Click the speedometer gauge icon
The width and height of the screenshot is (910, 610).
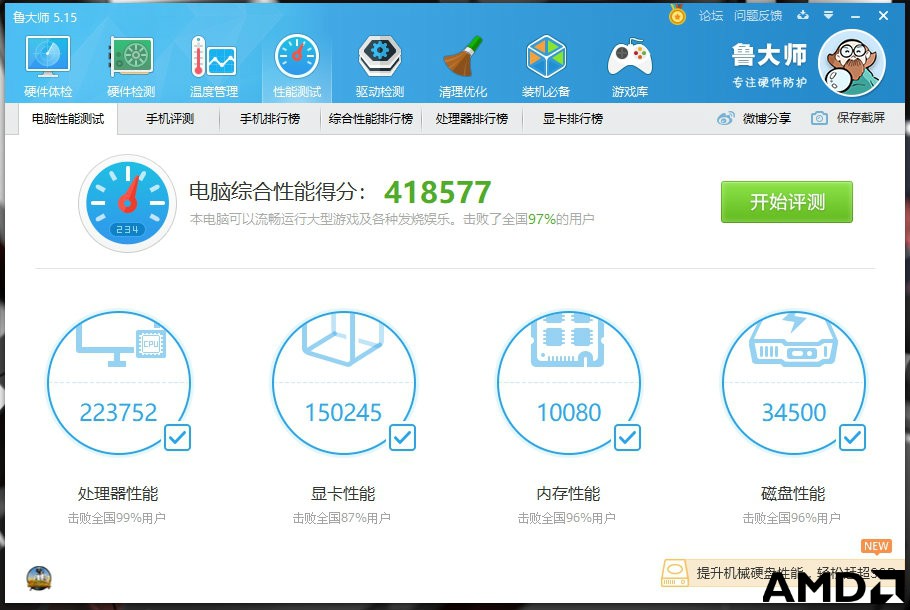127,203
